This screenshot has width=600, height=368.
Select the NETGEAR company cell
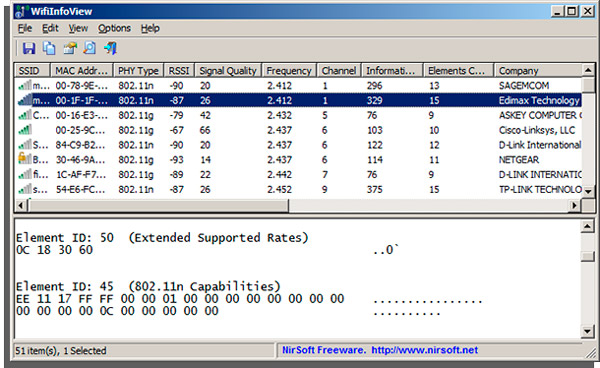(518, 160)
